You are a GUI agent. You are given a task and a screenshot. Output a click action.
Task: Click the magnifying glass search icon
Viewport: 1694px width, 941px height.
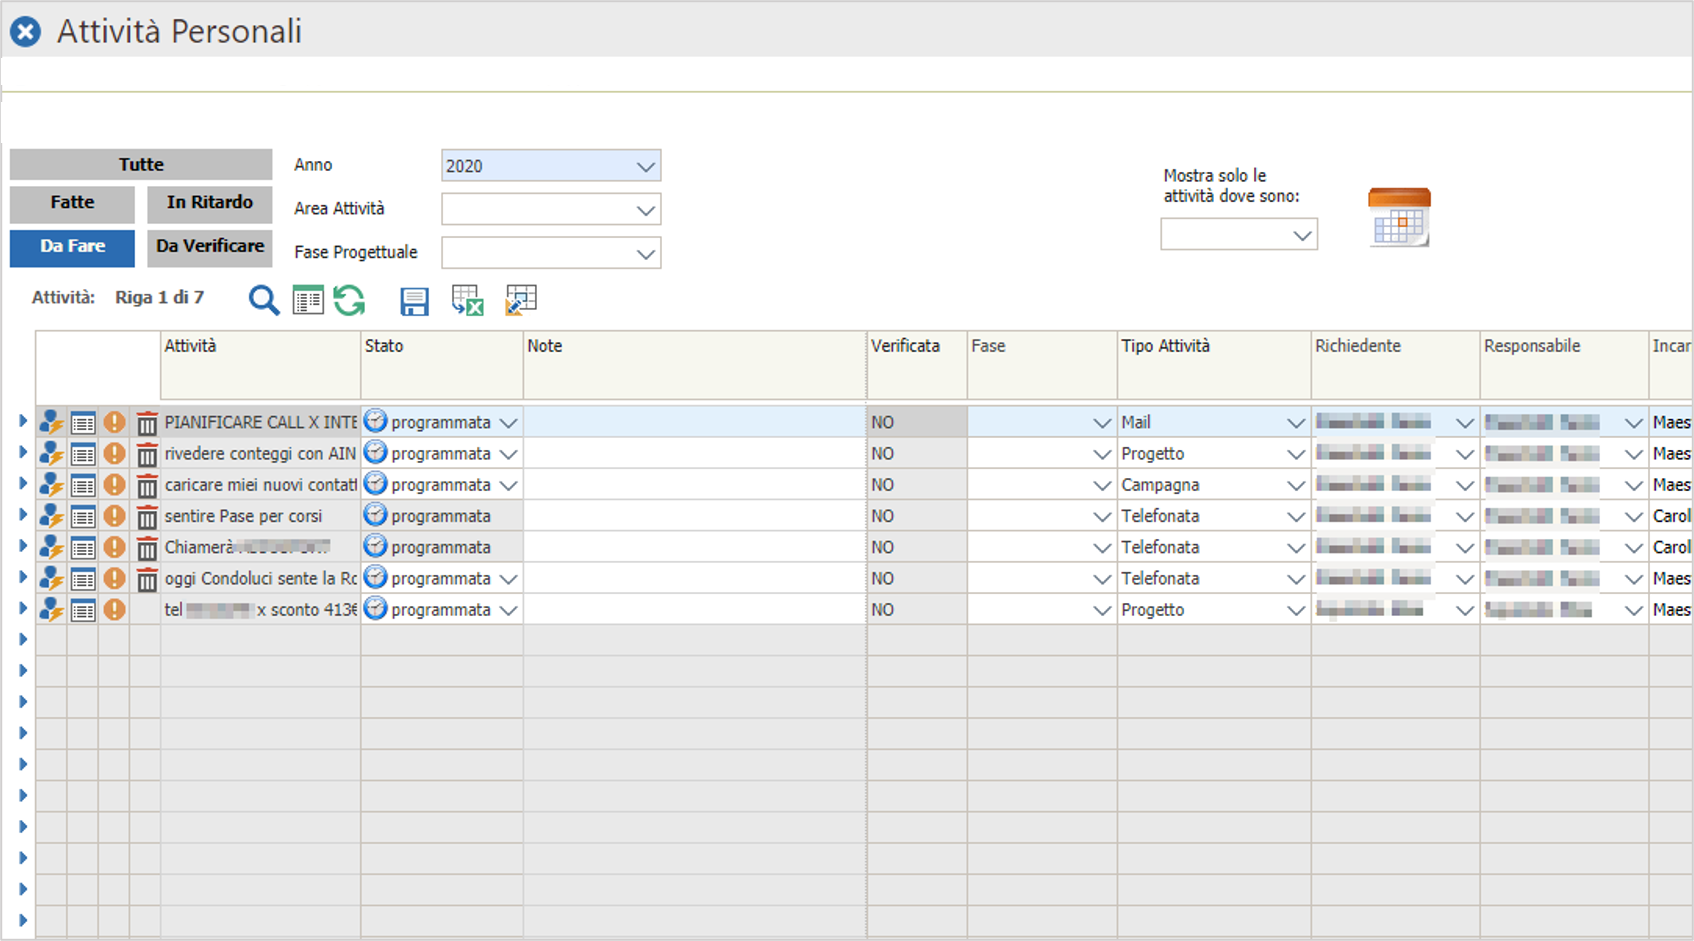coord(263,300)
